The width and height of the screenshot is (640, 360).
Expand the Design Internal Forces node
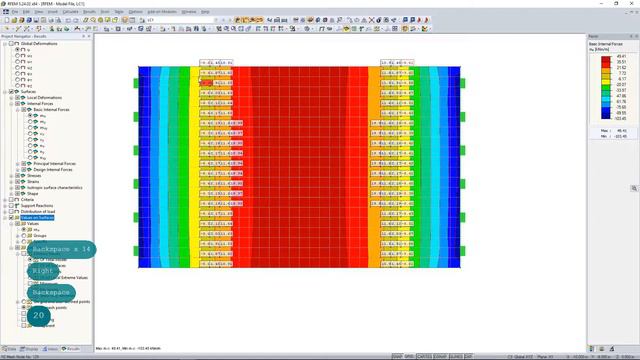coord(18,169)
